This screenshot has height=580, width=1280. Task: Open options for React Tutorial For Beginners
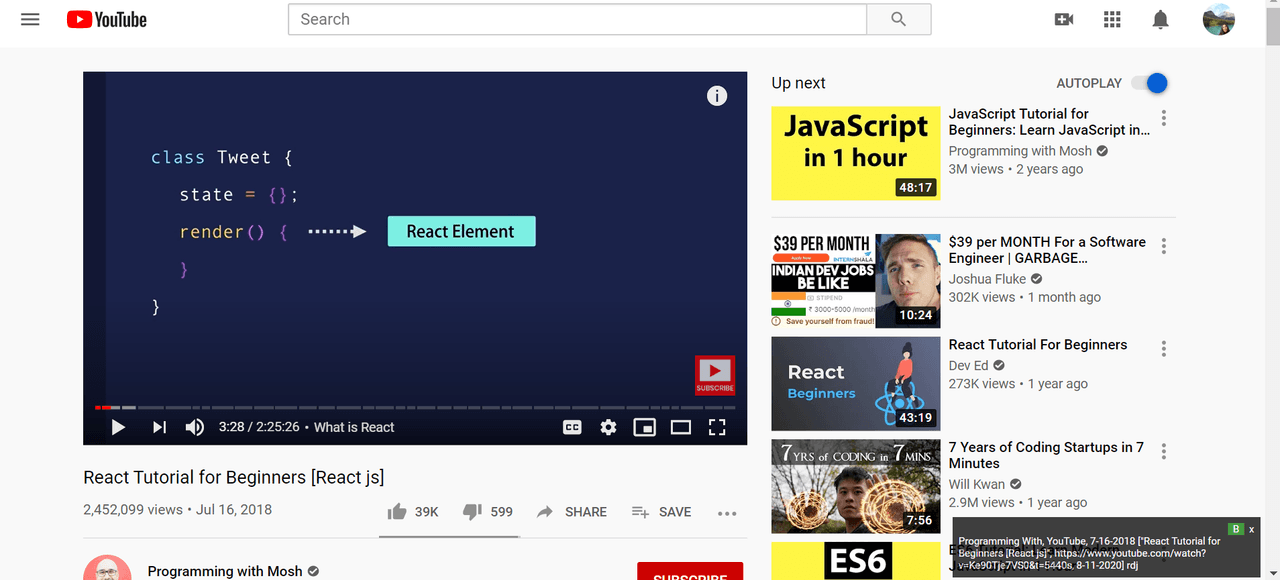pos(1163,349)
